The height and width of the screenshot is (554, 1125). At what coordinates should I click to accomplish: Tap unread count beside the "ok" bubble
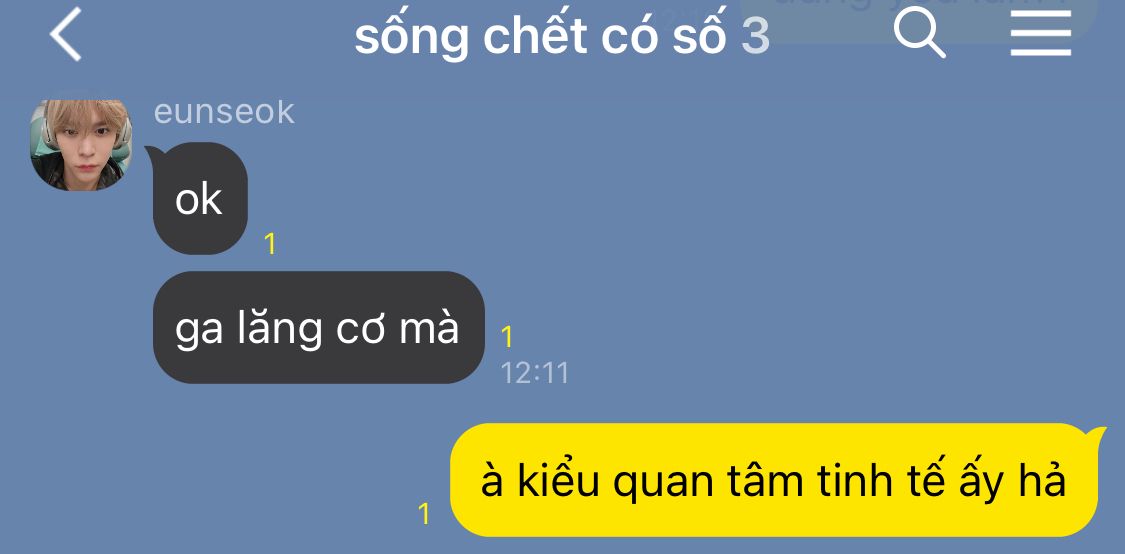270,245
